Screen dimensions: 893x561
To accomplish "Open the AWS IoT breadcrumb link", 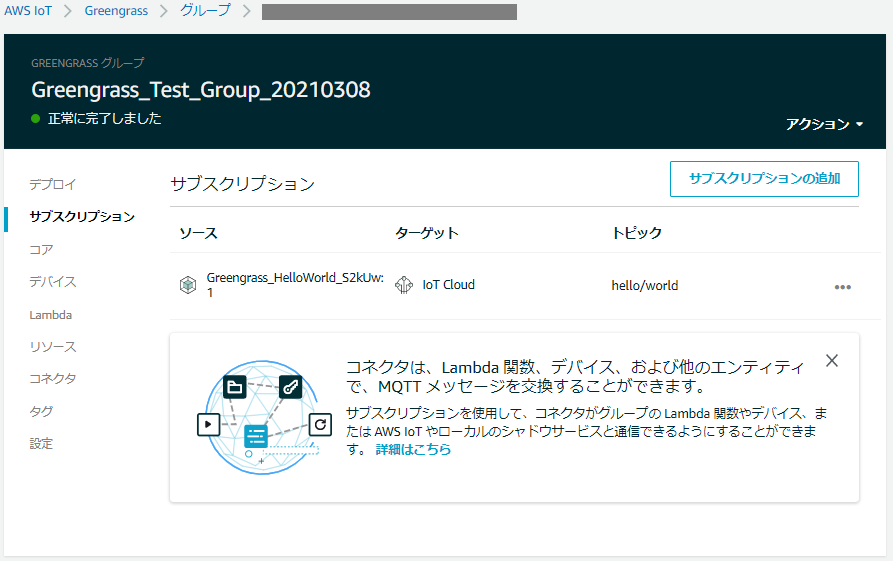I will click(28, 11).
